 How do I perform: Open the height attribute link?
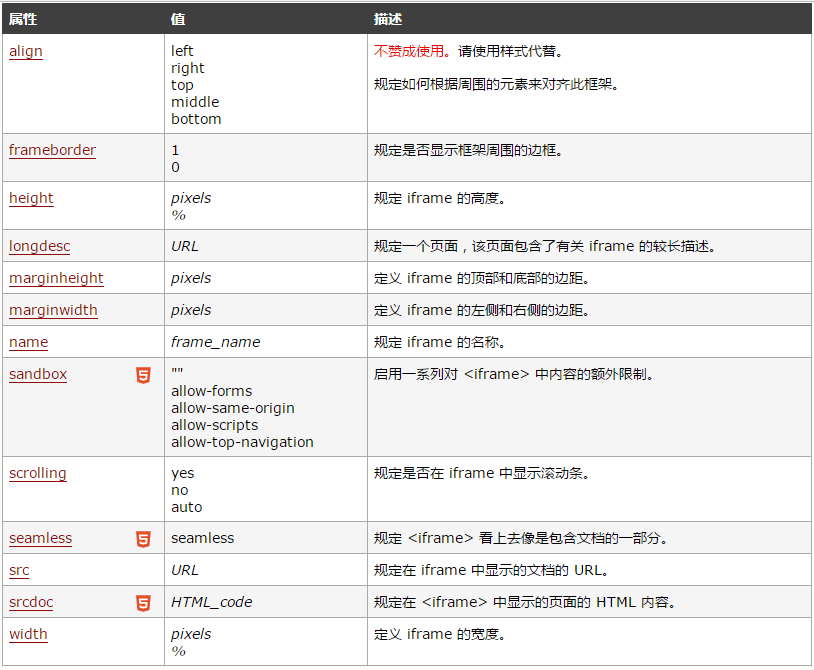point(31,198)
